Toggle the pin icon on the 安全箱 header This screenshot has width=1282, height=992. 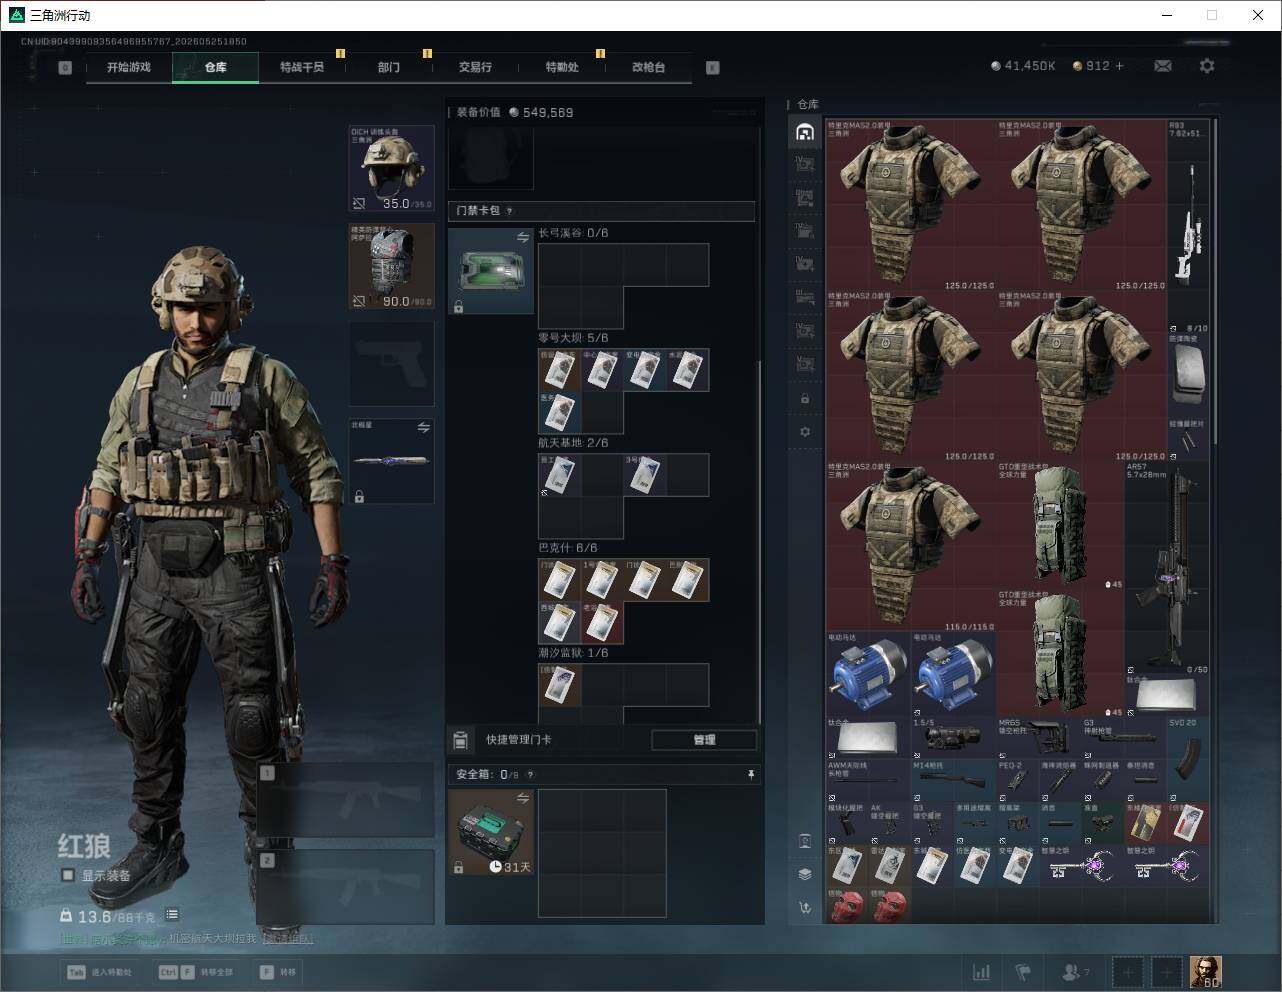click(751, 774)
